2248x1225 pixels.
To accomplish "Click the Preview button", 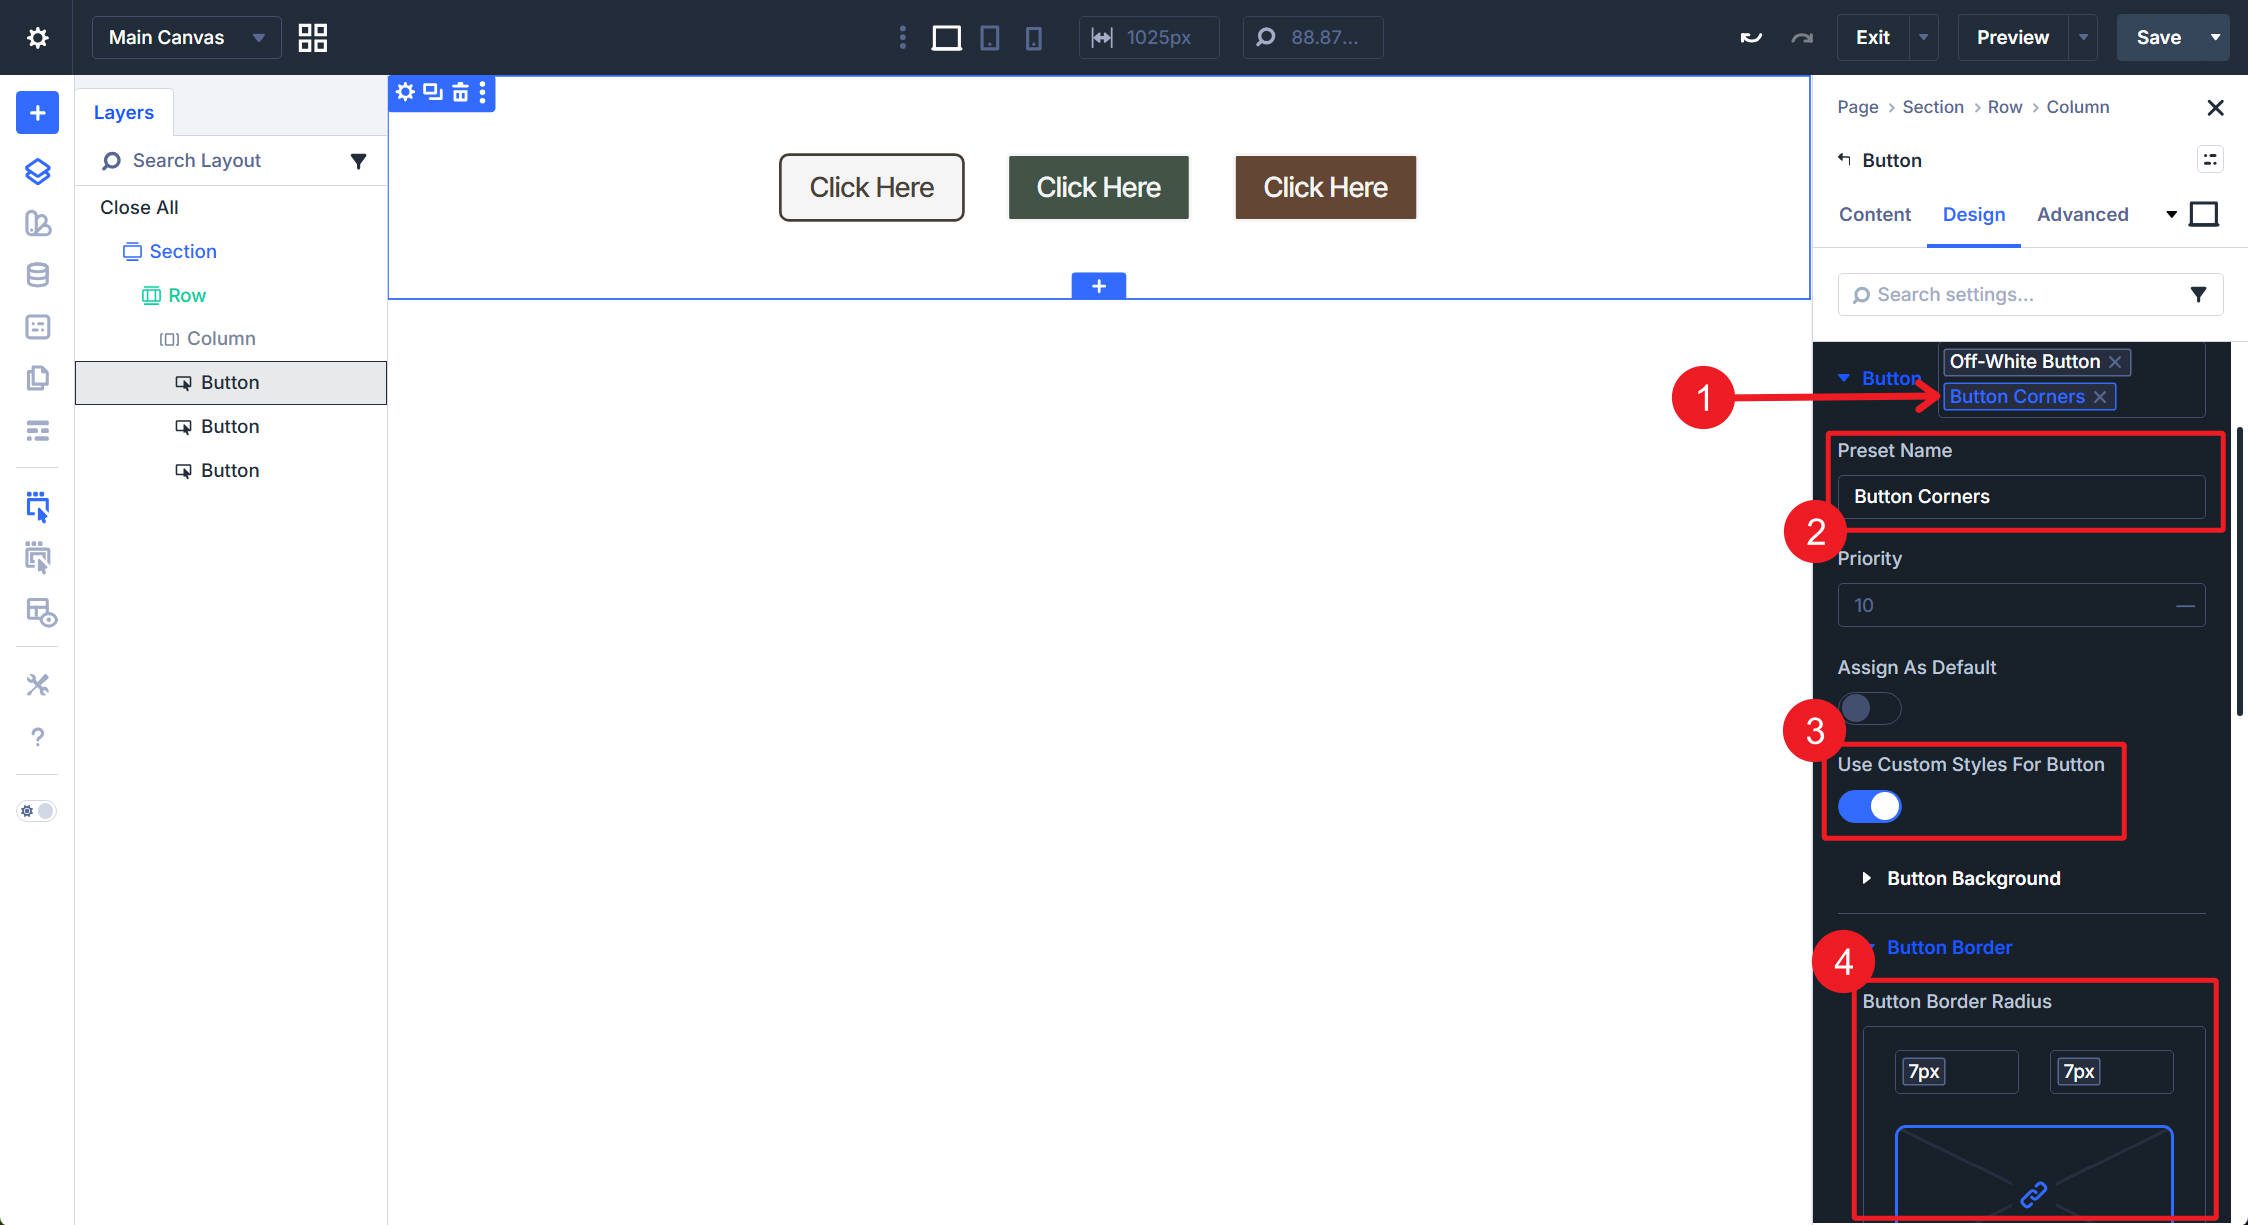I will coord(2011,38).
